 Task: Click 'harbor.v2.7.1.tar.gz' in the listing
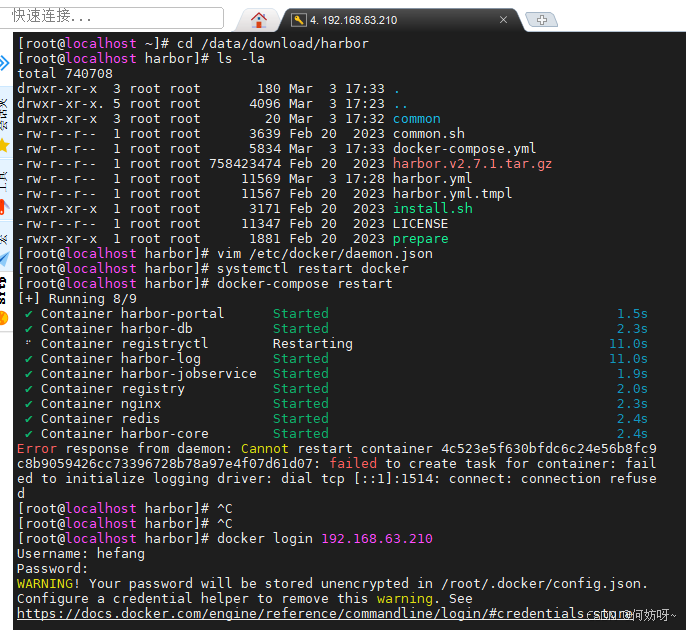[472, 164]
